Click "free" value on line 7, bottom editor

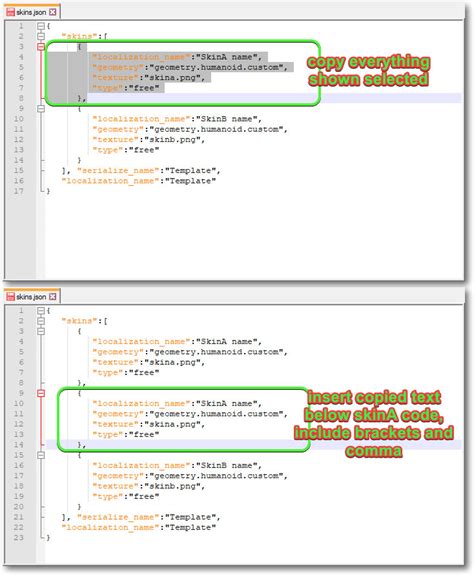click(144, 373)
